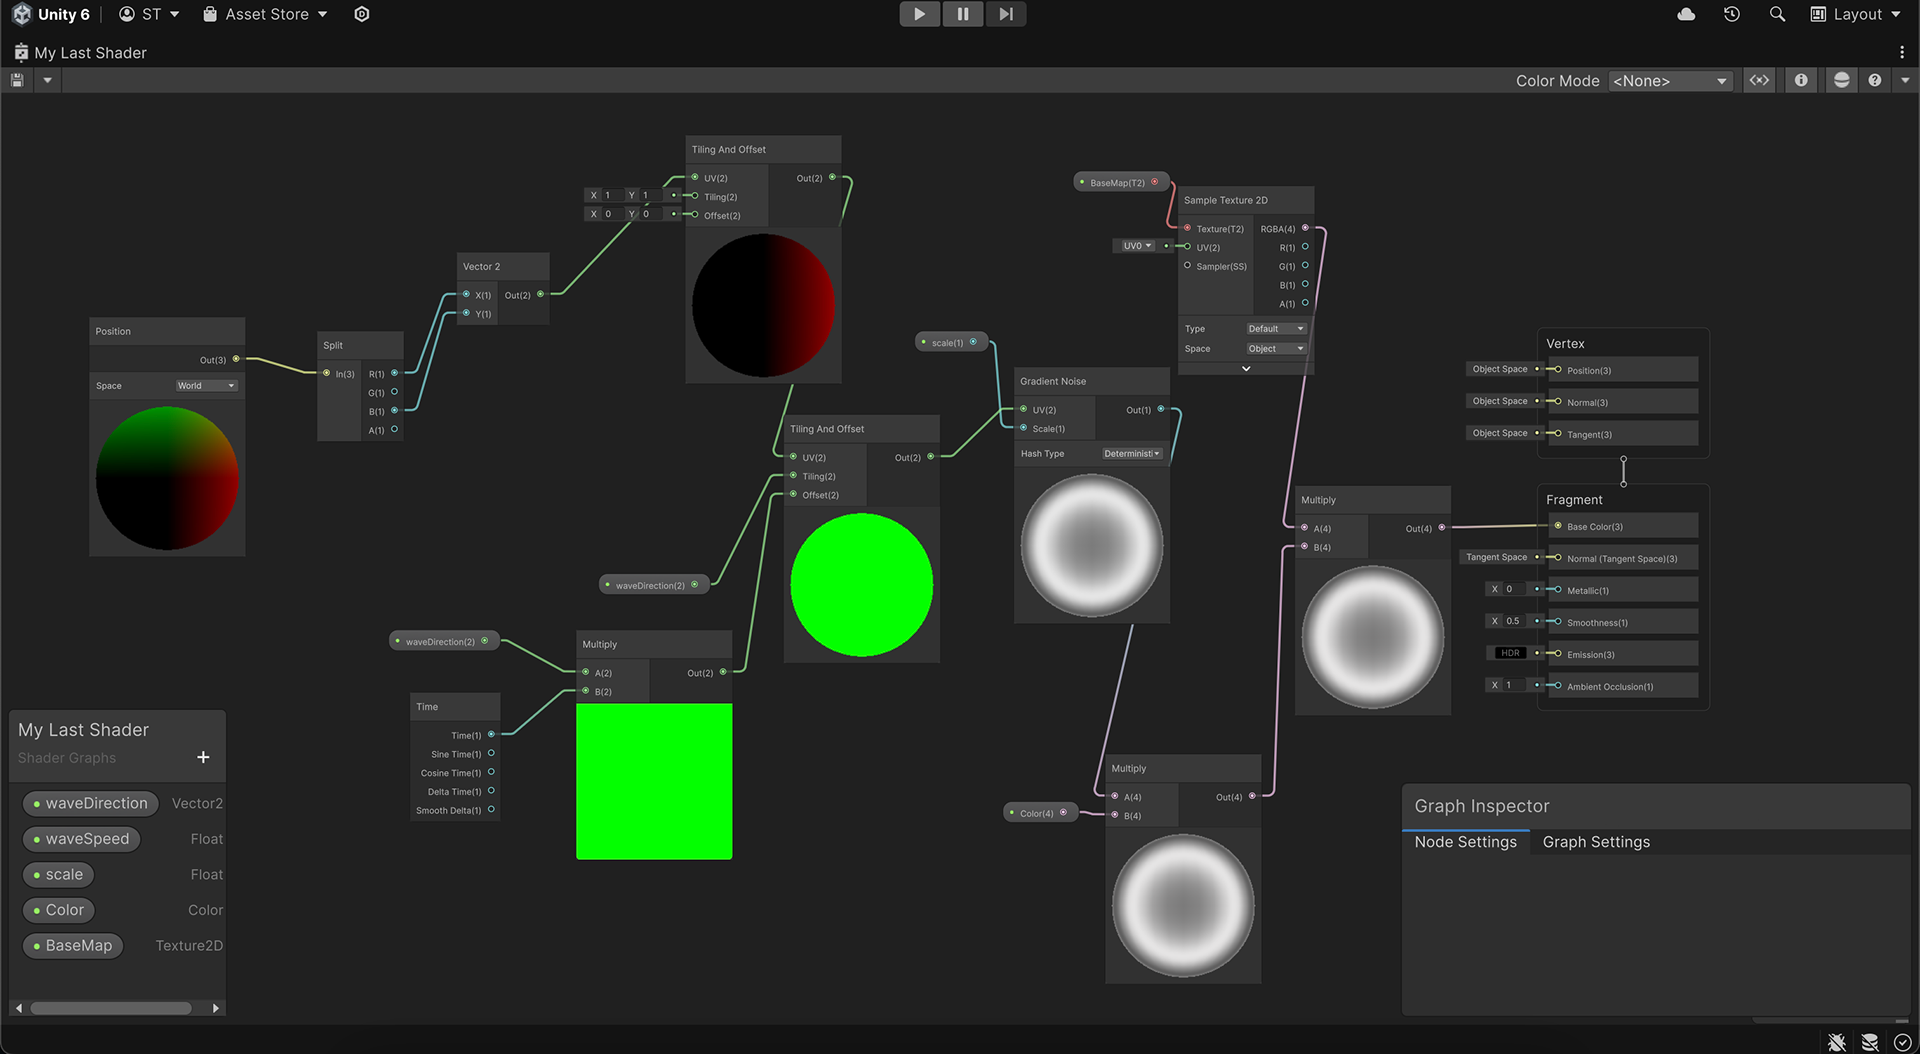Switch to the Node Settings tab

coord(1465,842)
